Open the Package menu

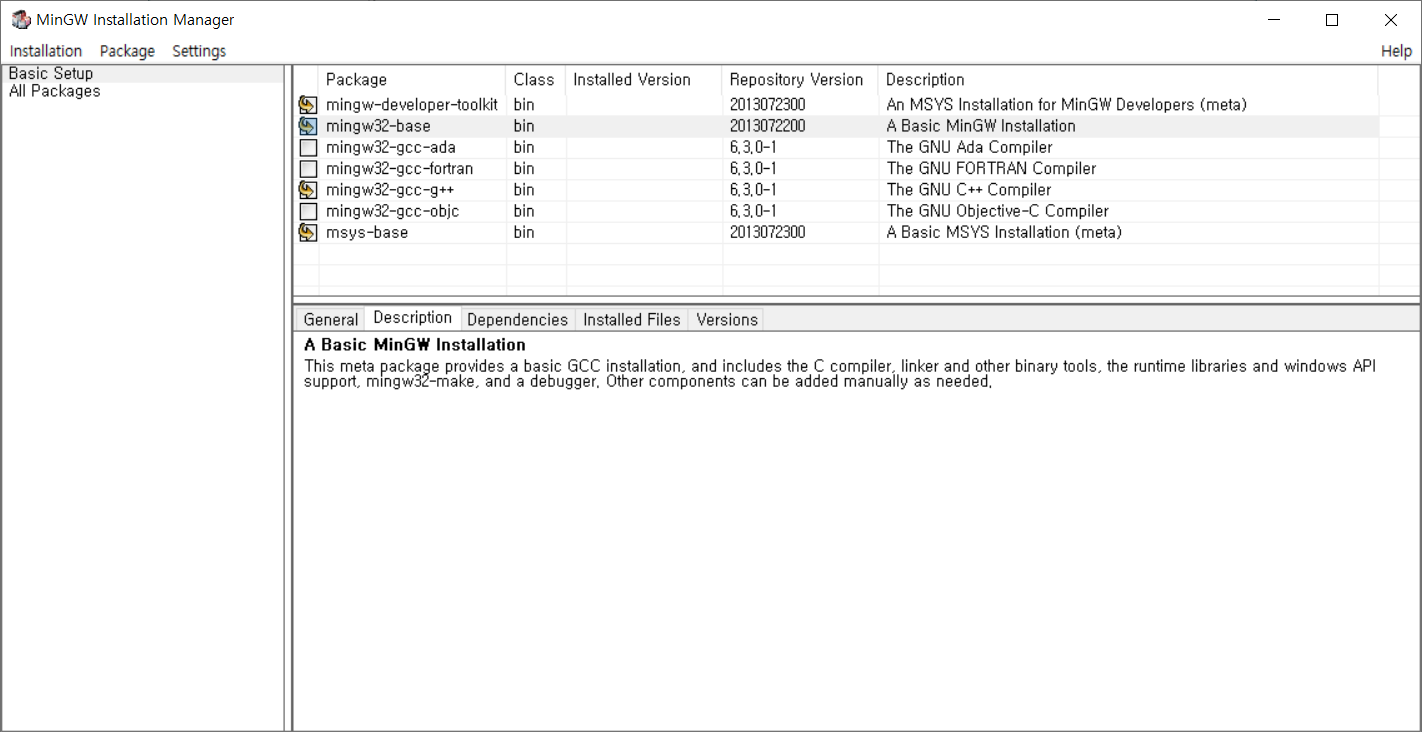coord(127,51)
